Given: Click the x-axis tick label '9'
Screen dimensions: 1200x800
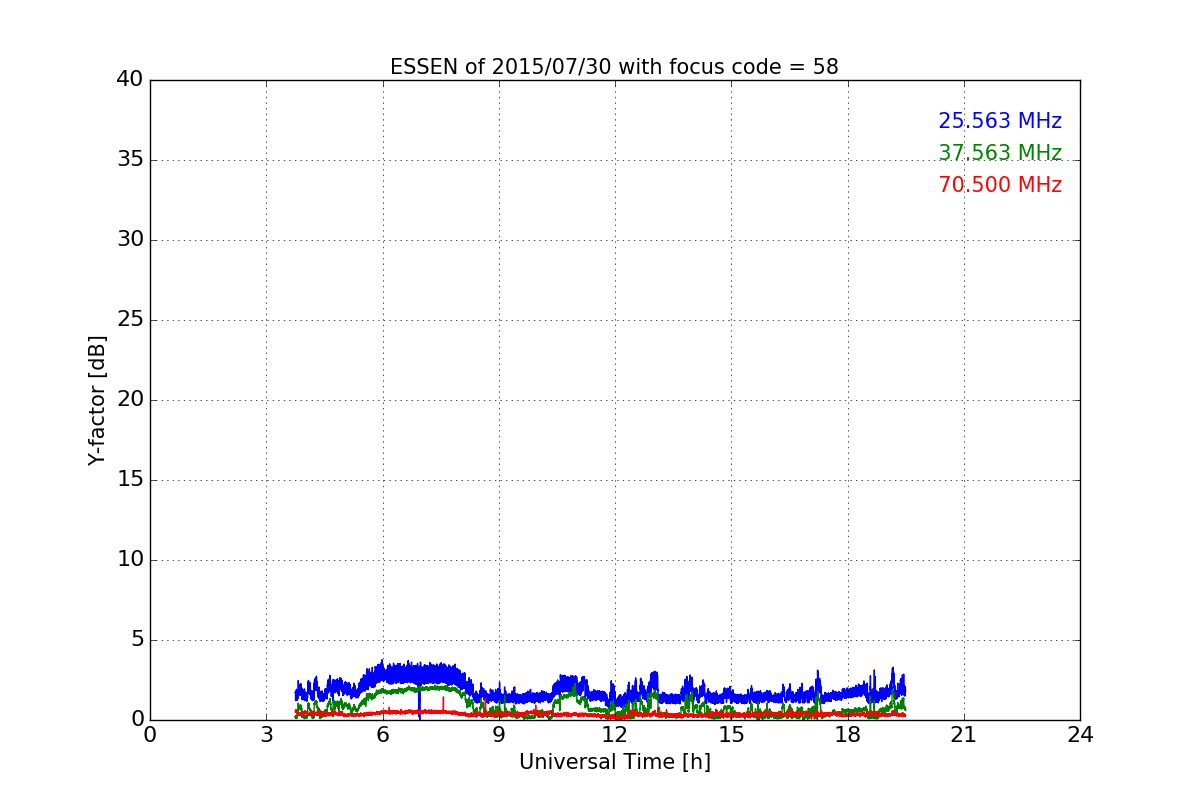Looking at the screenshot, I should (499, 735).
